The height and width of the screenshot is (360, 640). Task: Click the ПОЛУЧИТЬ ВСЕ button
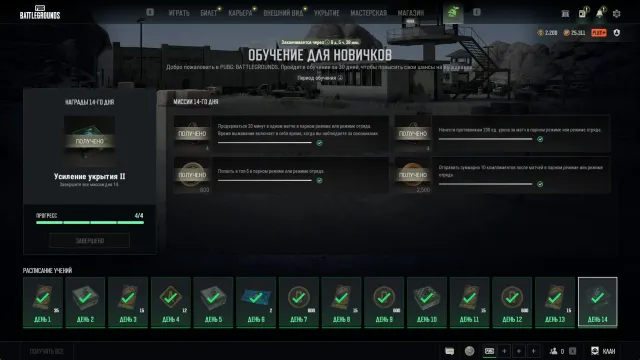(x=47, y=351)
